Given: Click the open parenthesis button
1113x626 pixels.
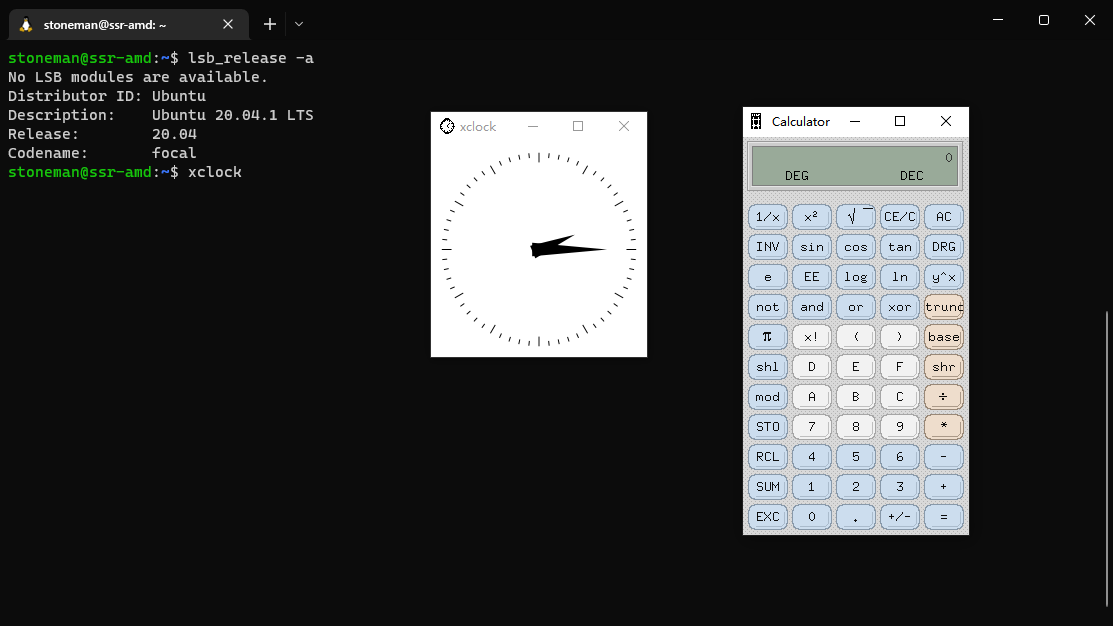Looking at the screenshot, I should point(855,336).
